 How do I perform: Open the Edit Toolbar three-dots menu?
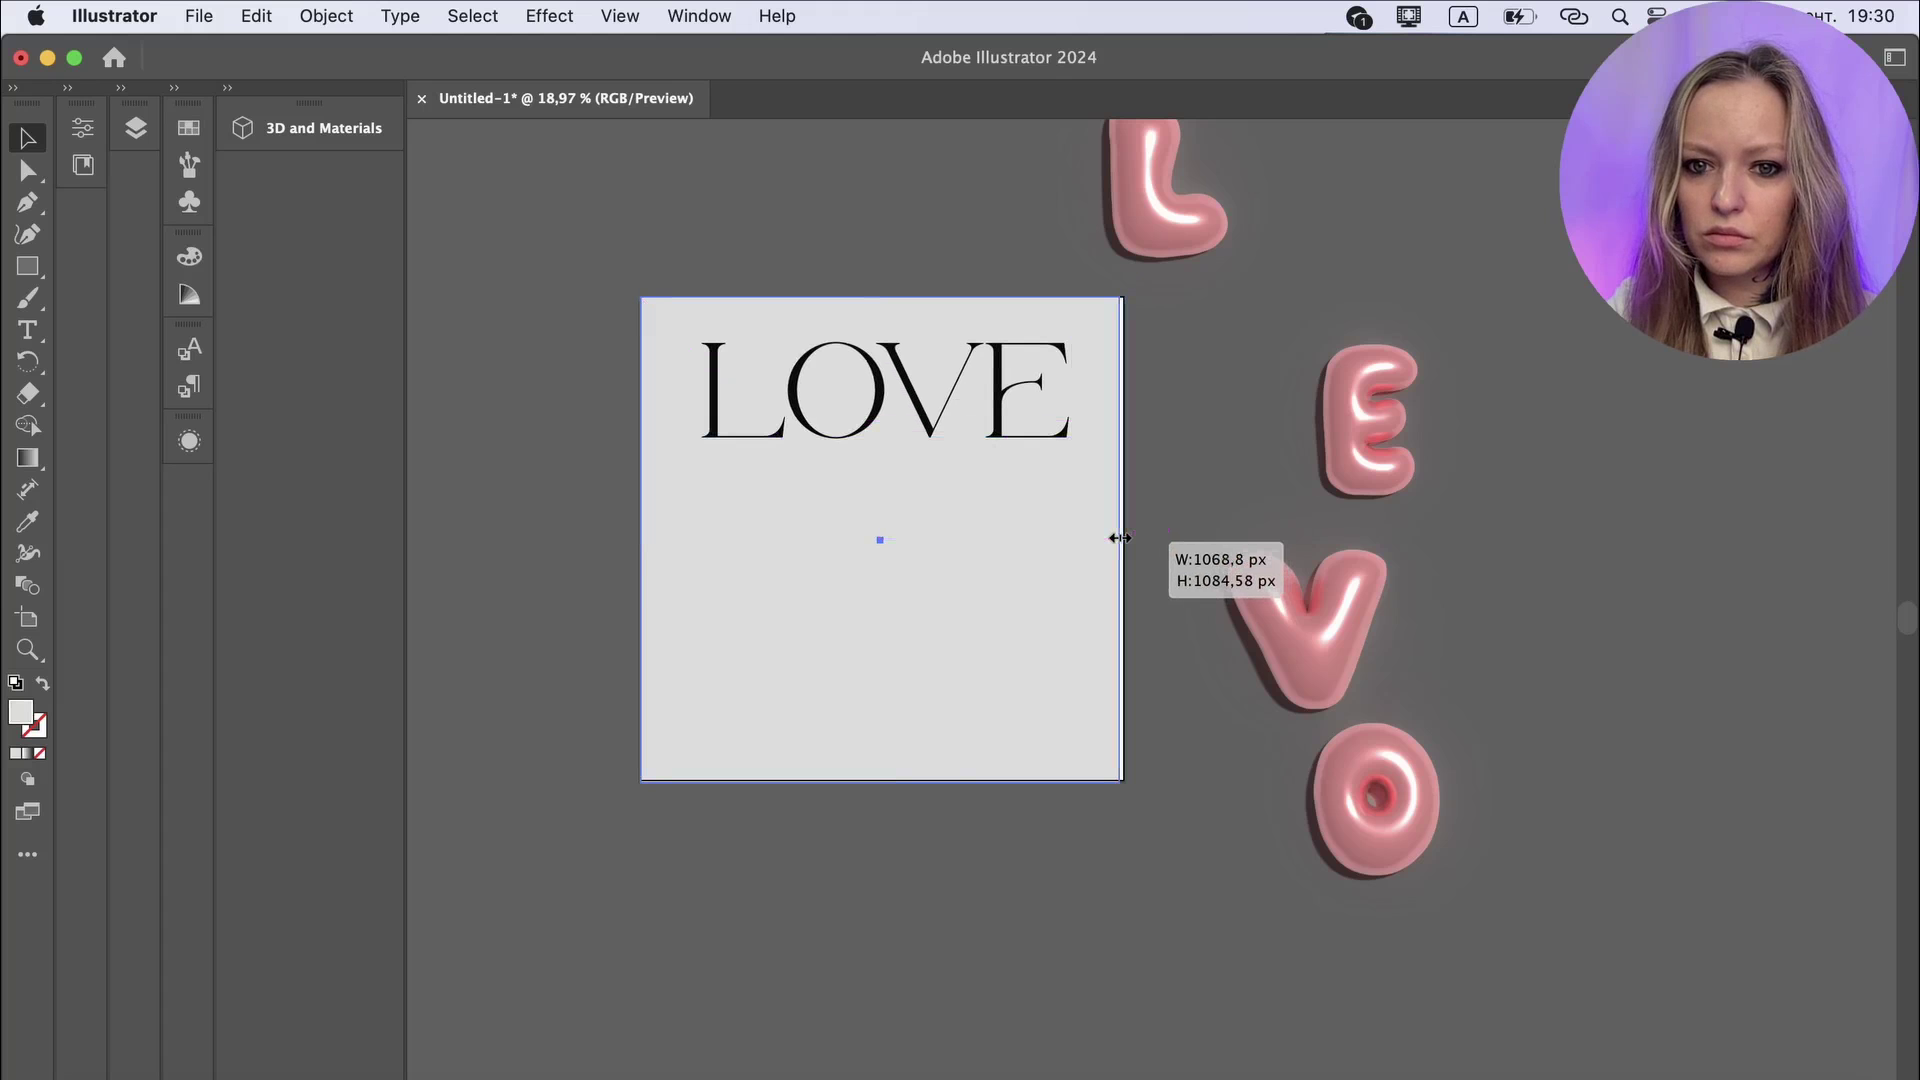click(27, 855)
